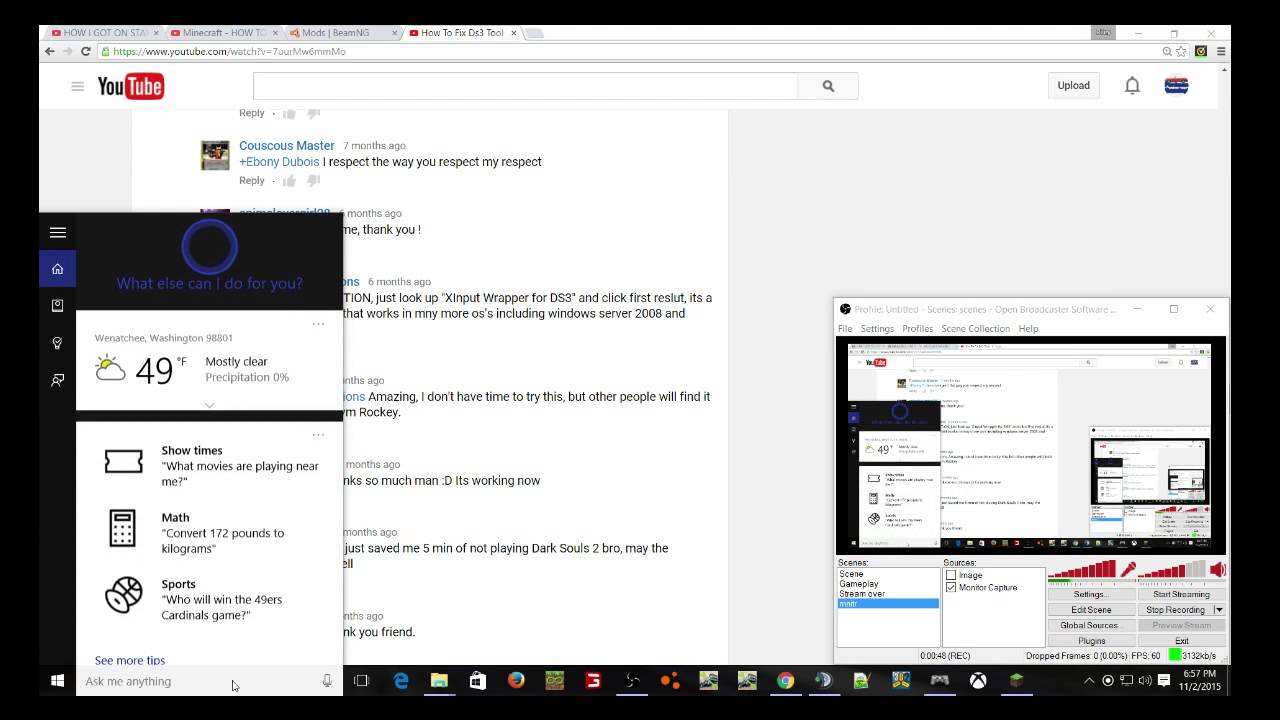Screen dimensions: 1280x720
Task: Launch Firefox from the taskbar
Action: coord(516,681)
